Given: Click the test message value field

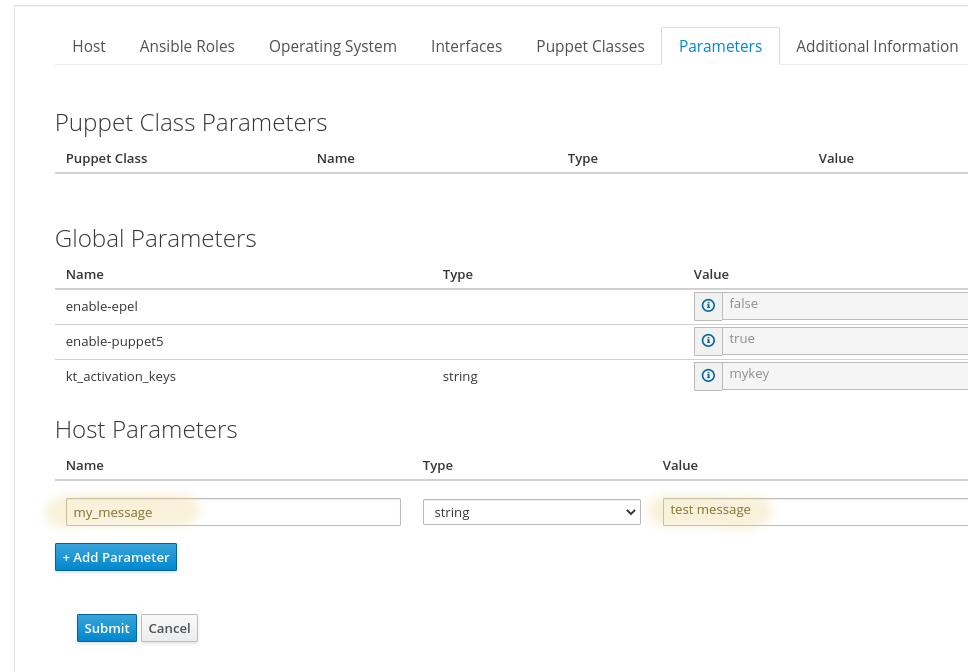Looking at the screenshot, I should coord(816,512).
